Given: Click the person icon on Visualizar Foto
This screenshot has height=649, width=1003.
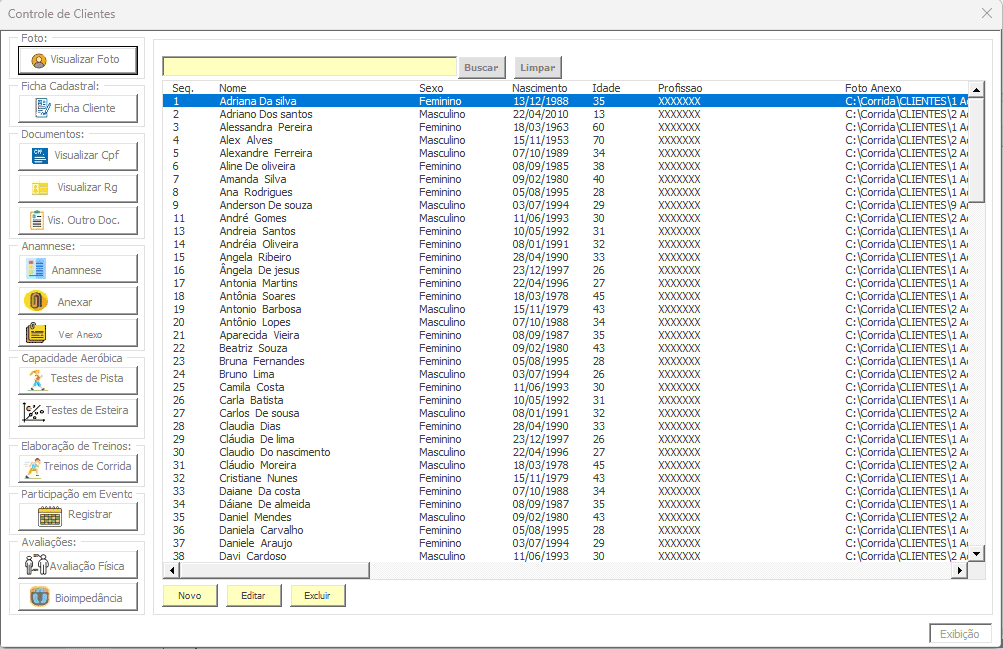Looking at the screenshot, I should coord(39,60).
